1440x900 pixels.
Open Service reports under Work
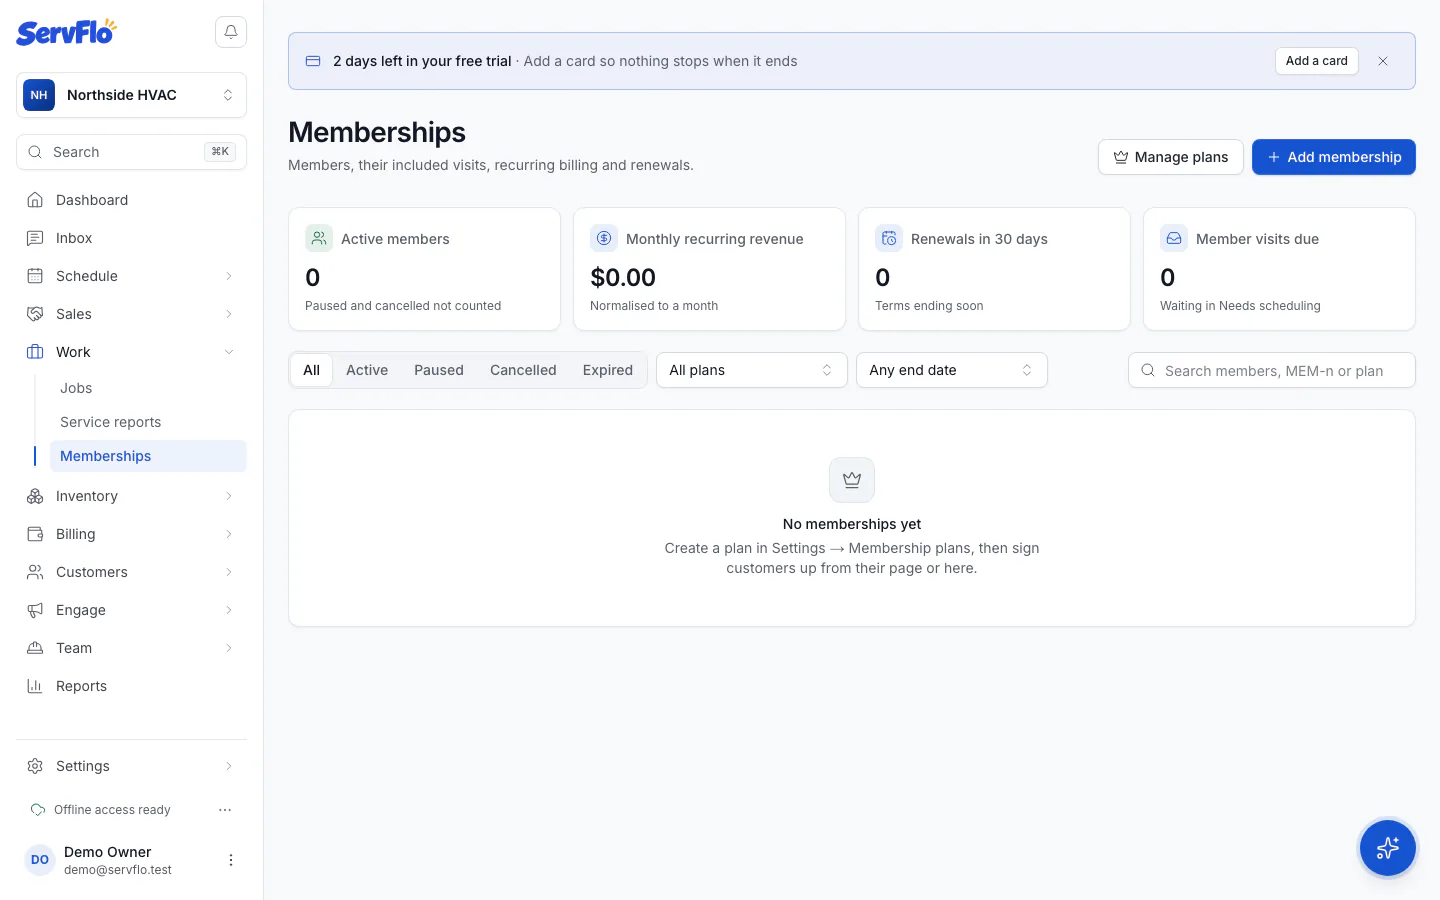point(148,422)
